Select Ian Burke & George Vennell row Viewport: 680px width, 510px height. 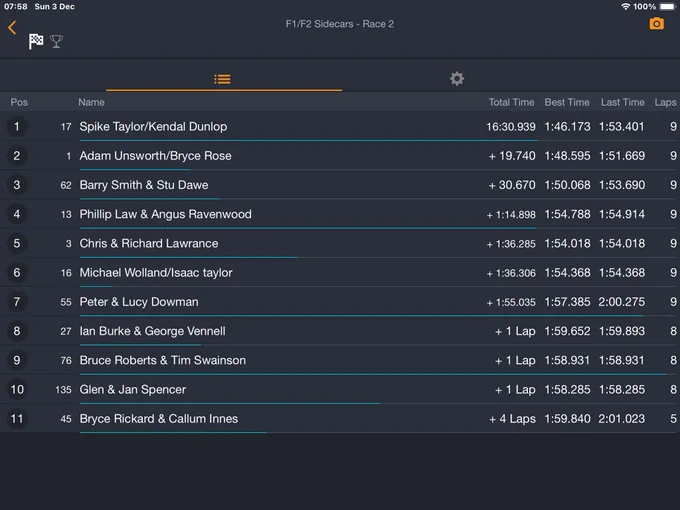click(340, 331)
